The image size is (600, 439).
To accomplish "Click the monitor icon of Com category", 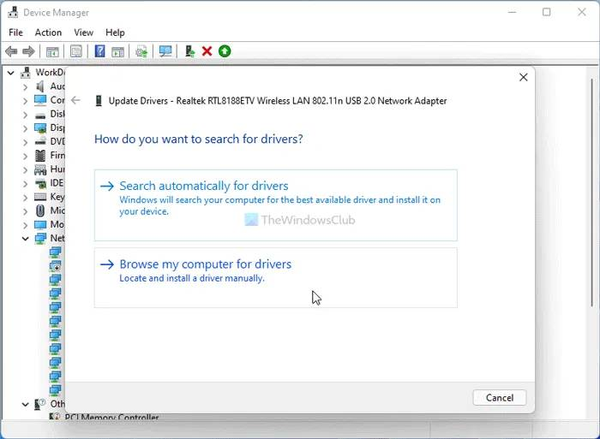I will tap(40, 100).
